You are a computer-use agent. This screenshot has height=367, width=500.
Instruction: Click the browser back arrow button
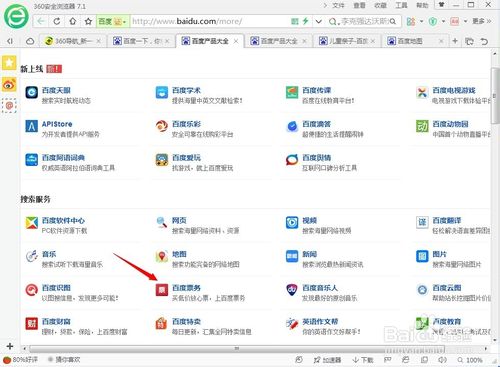[41, 22]
